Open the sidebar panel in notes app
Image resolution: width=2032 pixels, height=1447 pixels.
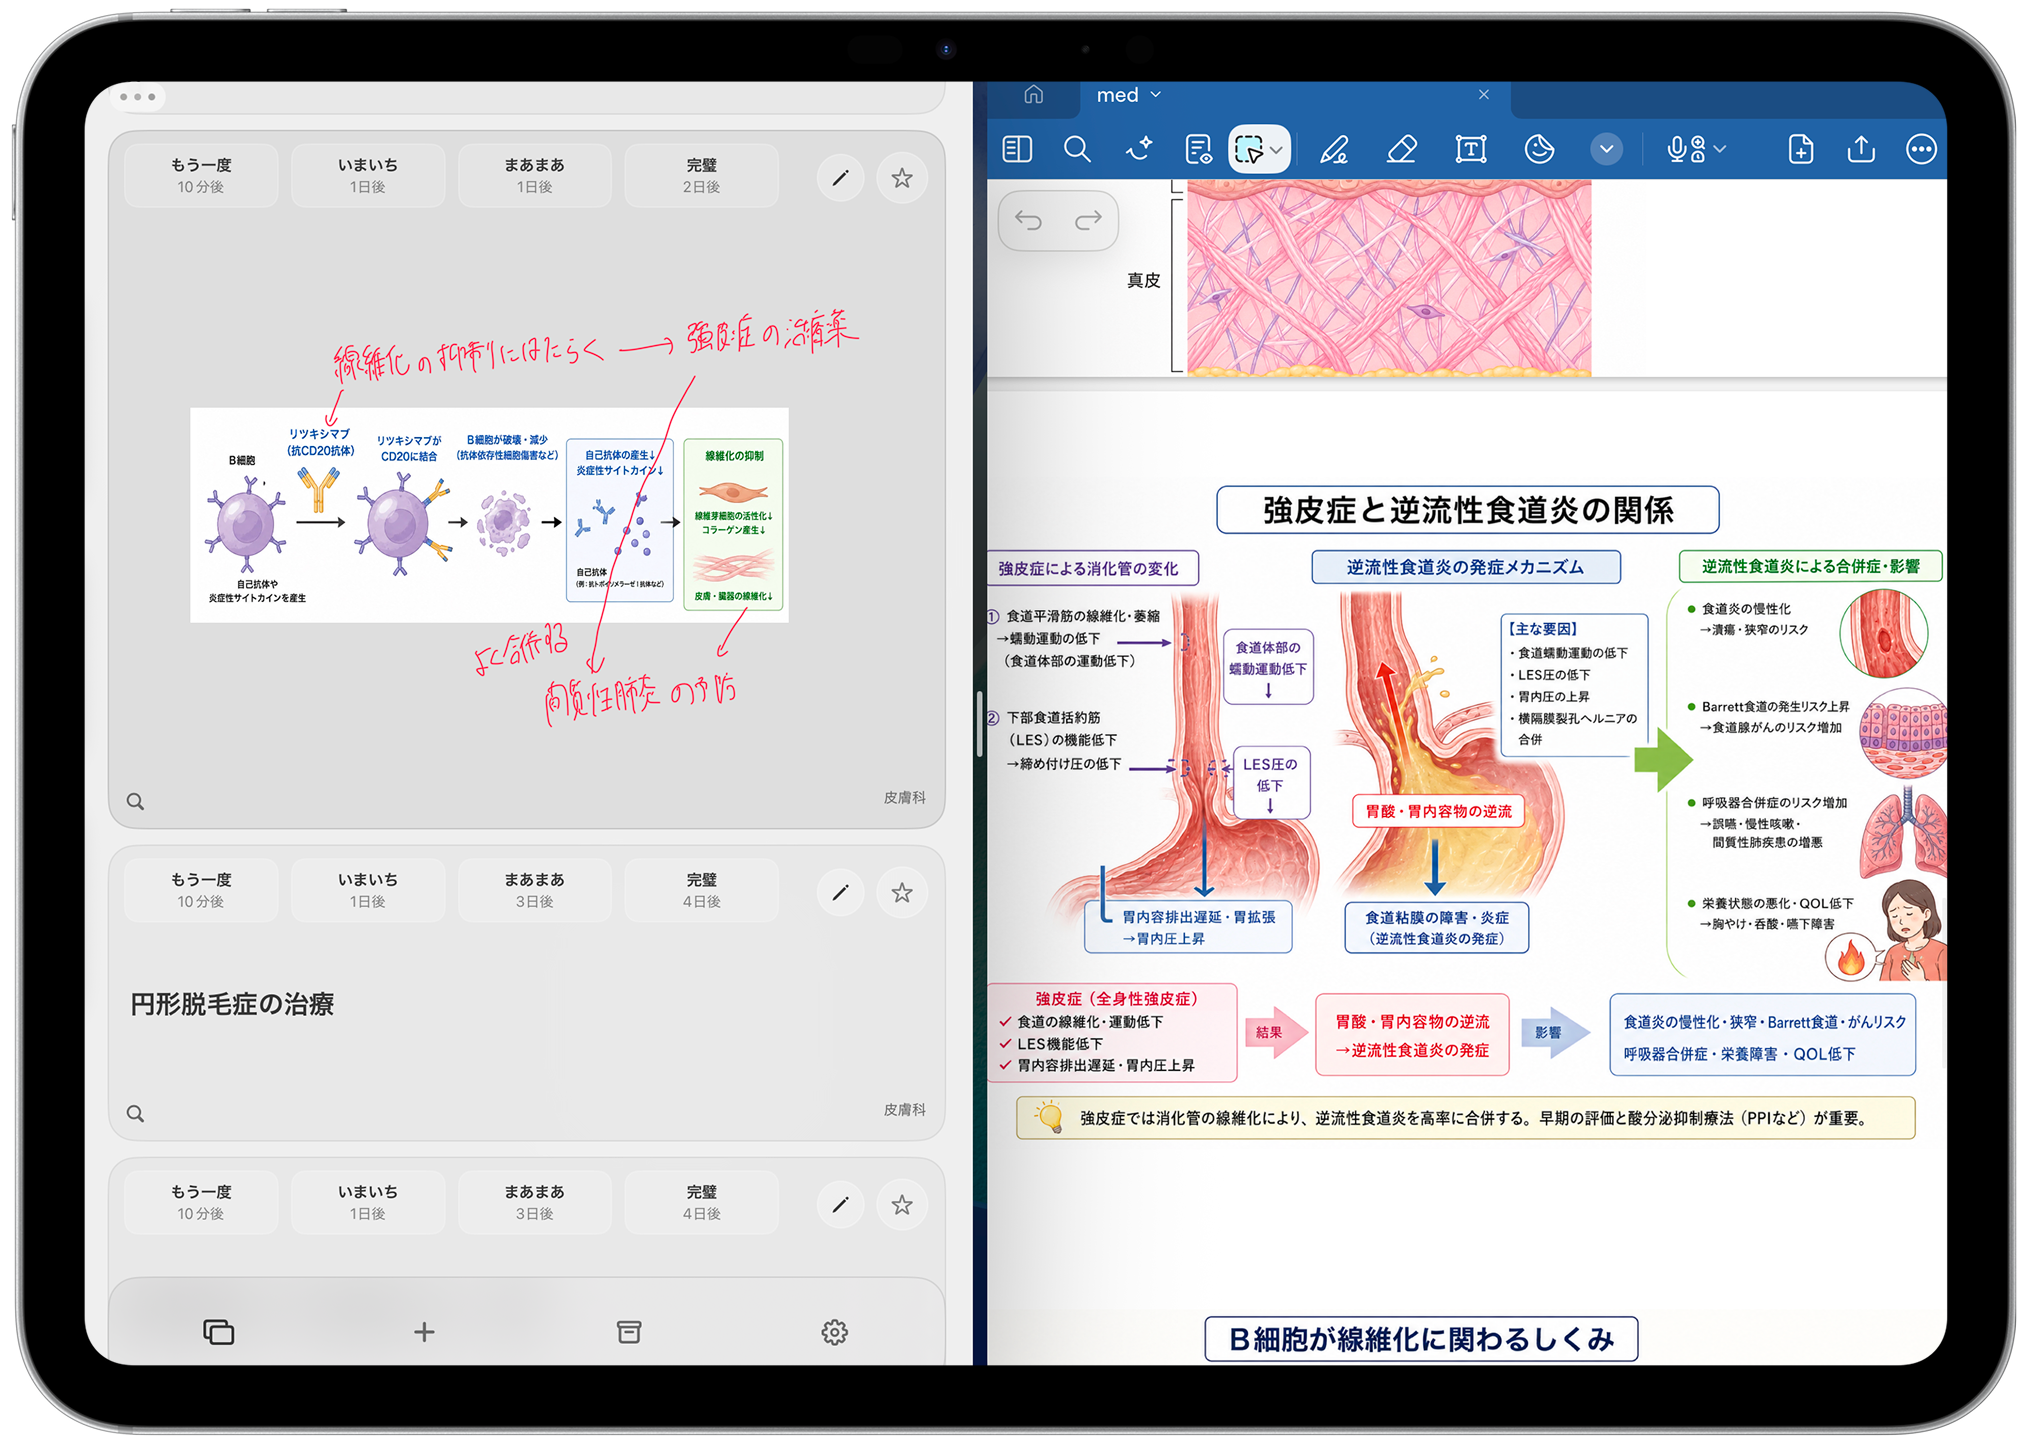click(x=1017, y=149)
